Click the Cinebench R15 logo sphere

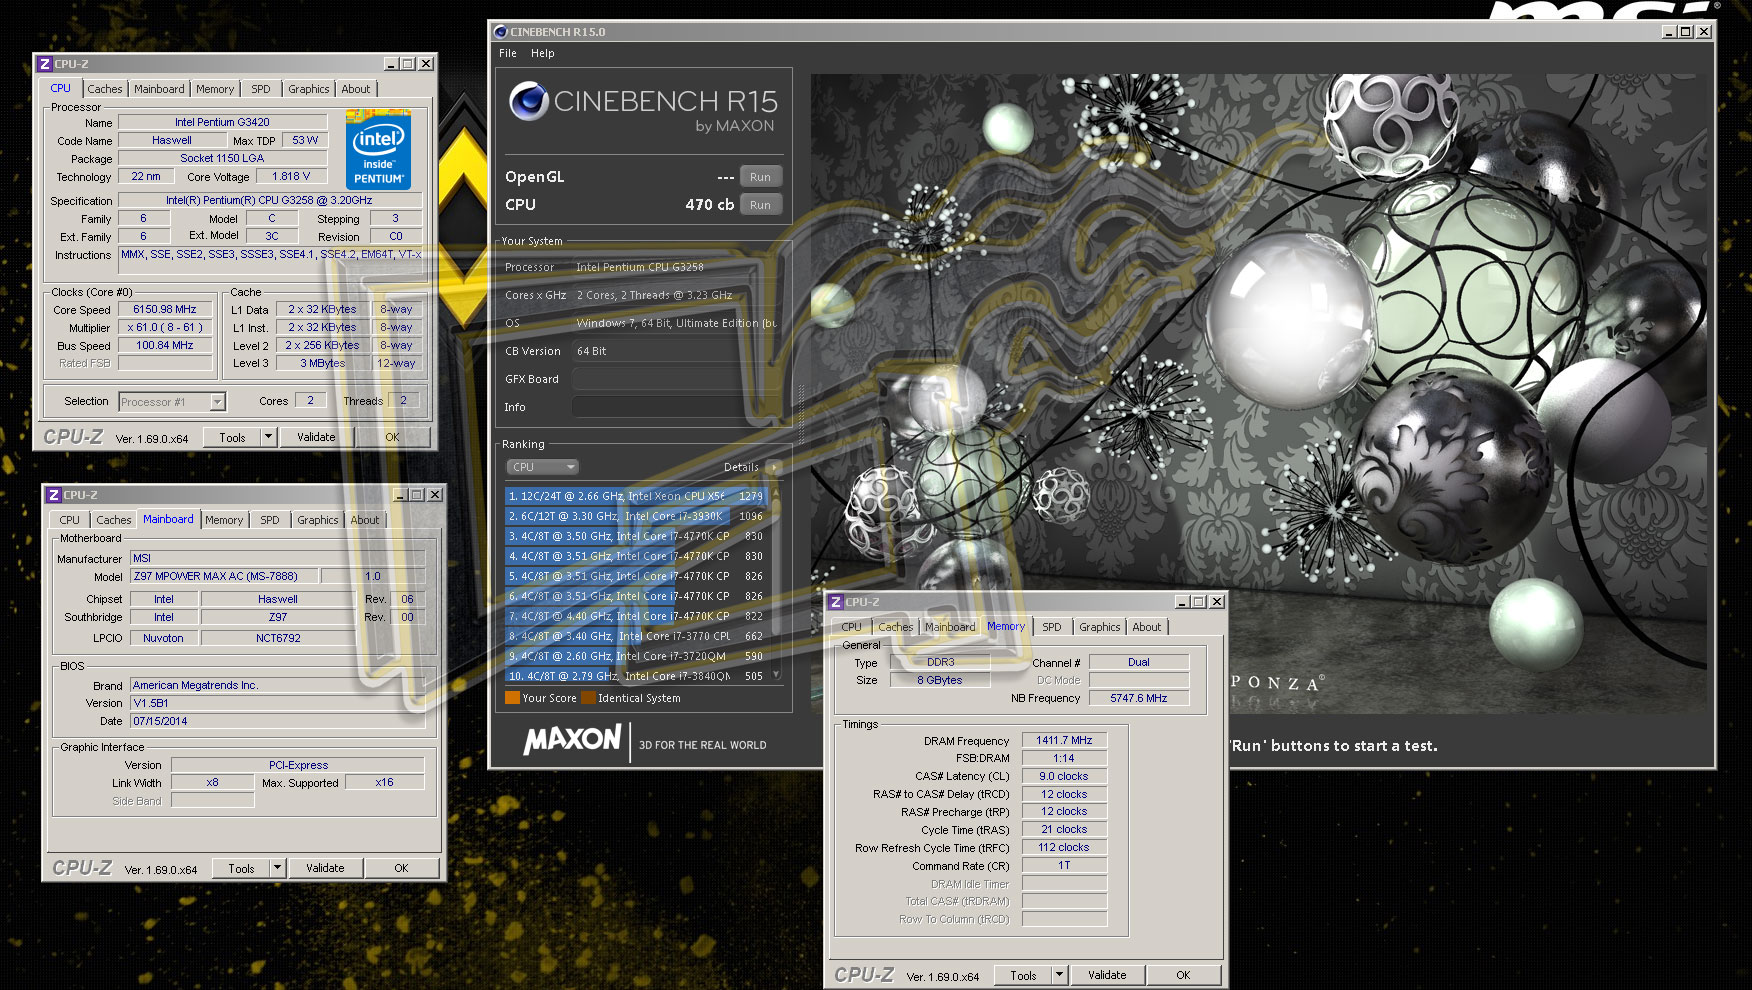[529, 101]
